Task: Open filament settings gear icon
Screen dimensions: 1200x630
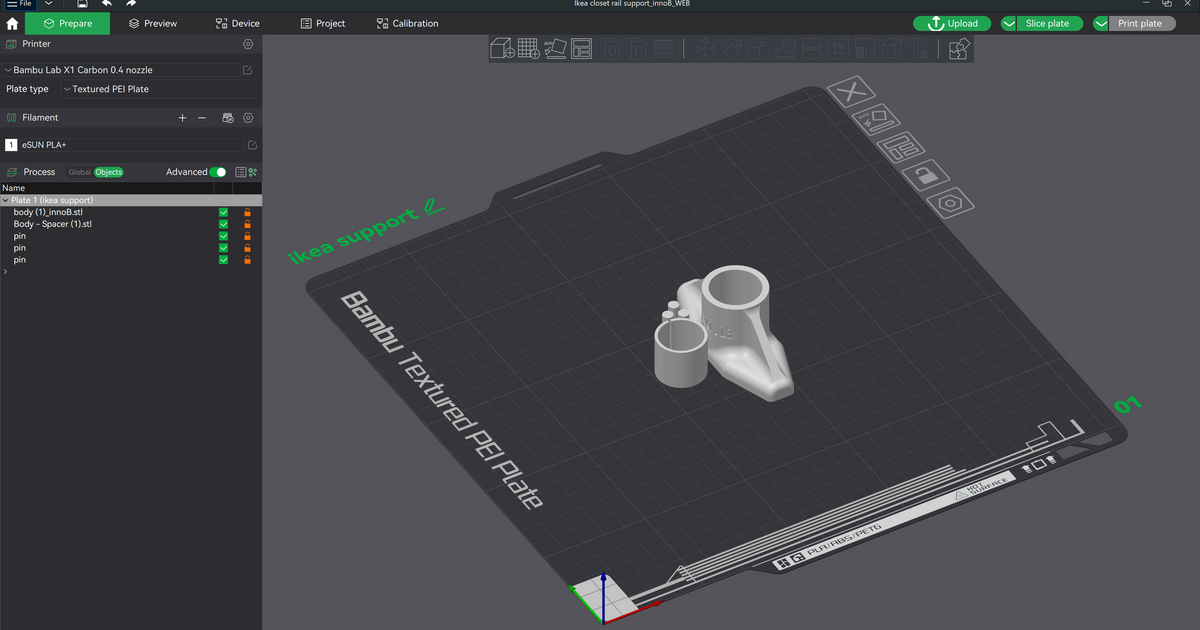Action: (x=248, y=117)
